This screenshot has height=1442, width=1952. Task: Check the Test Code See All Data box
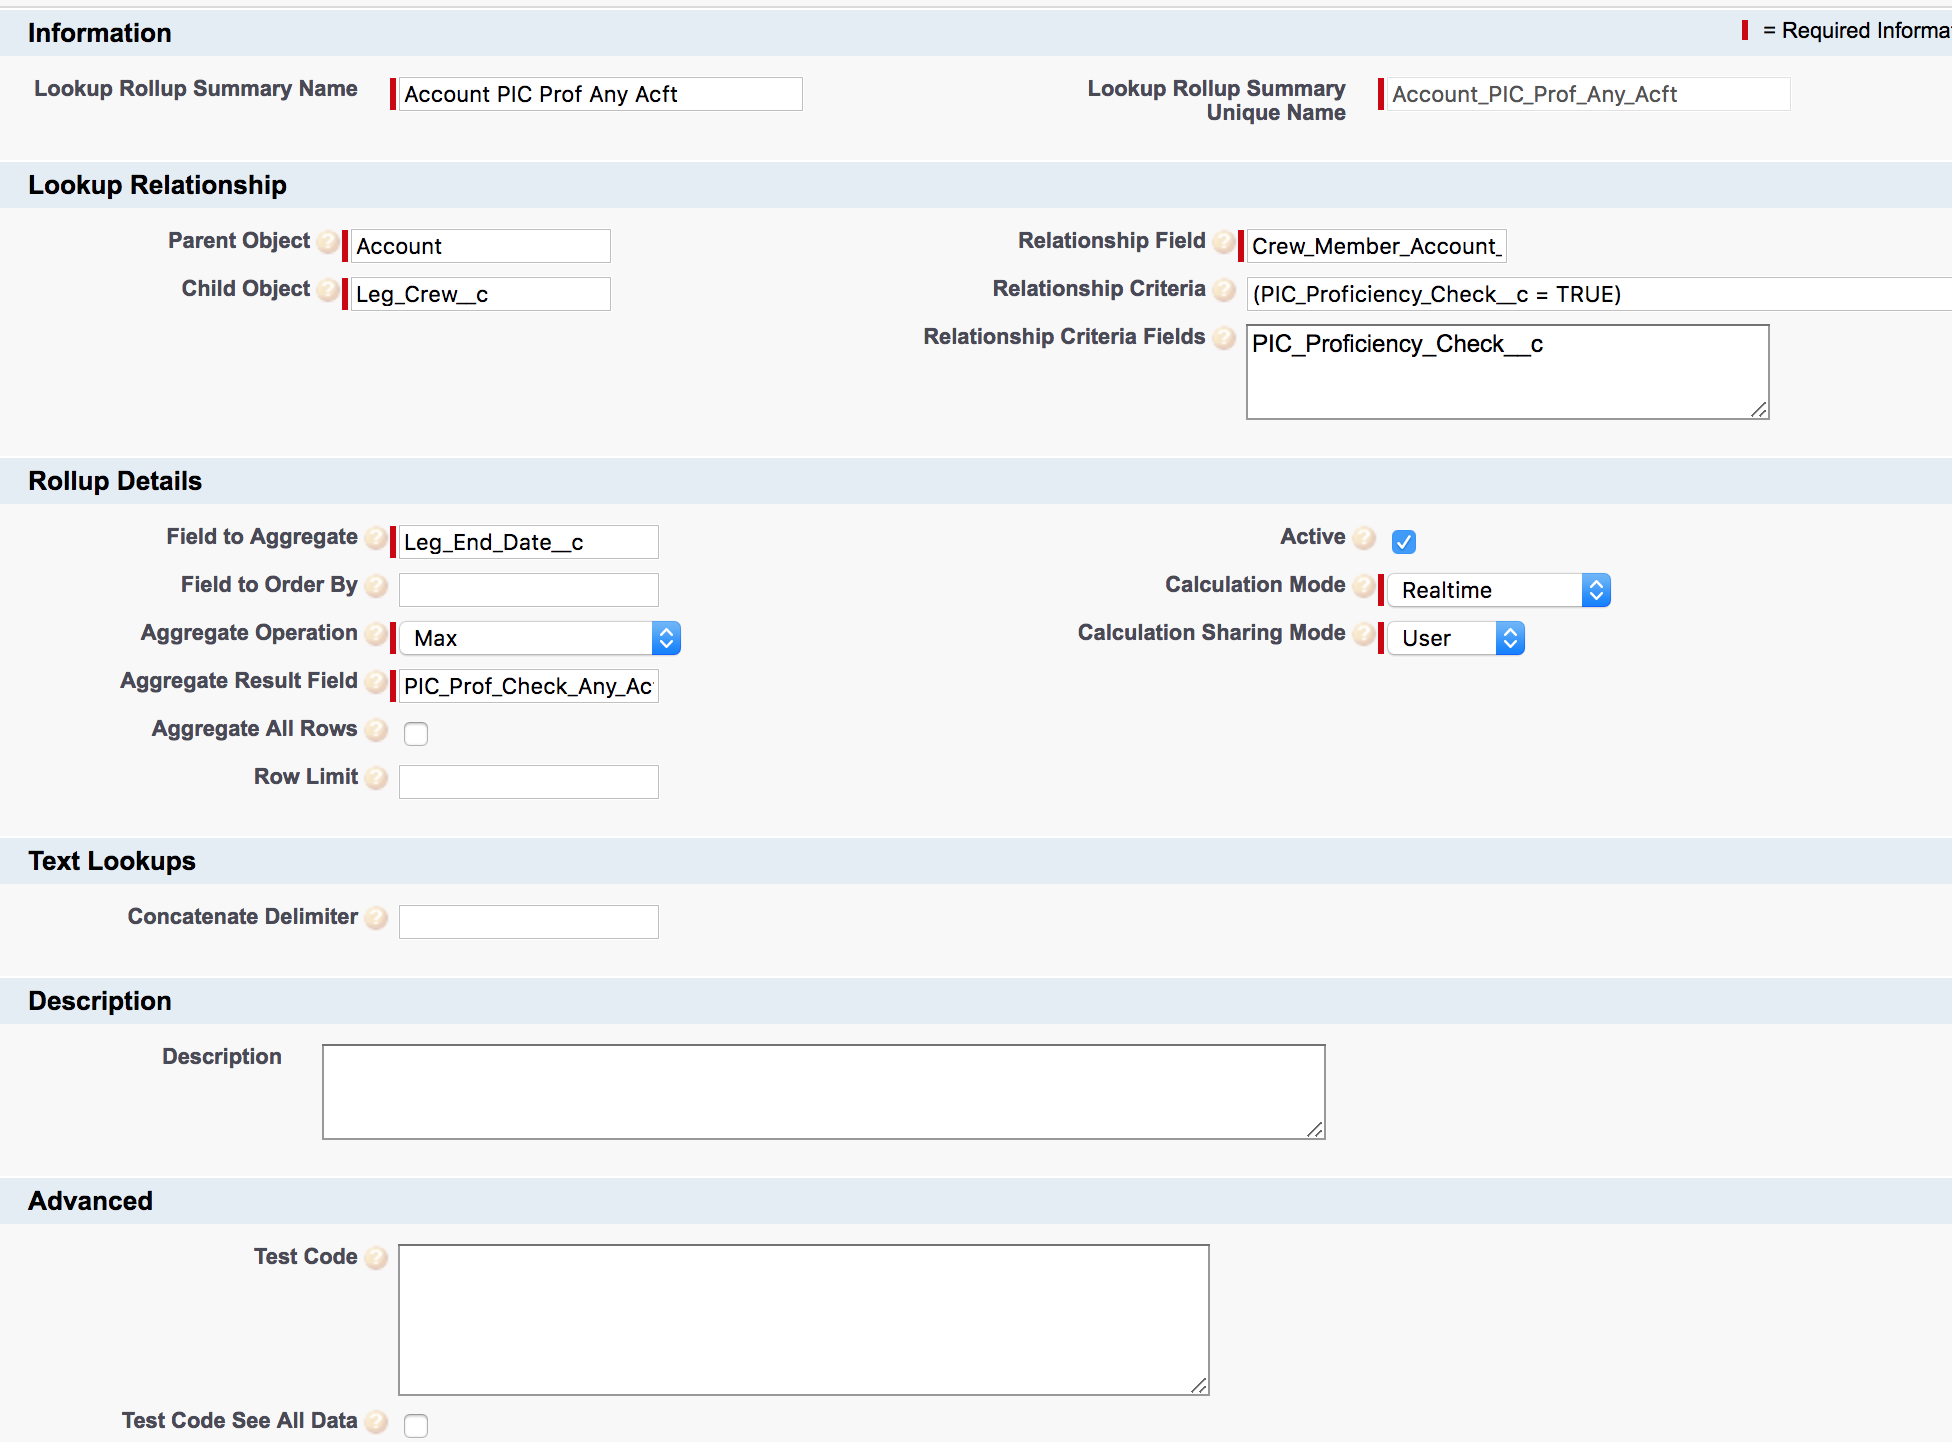[x=416, y=1425]
